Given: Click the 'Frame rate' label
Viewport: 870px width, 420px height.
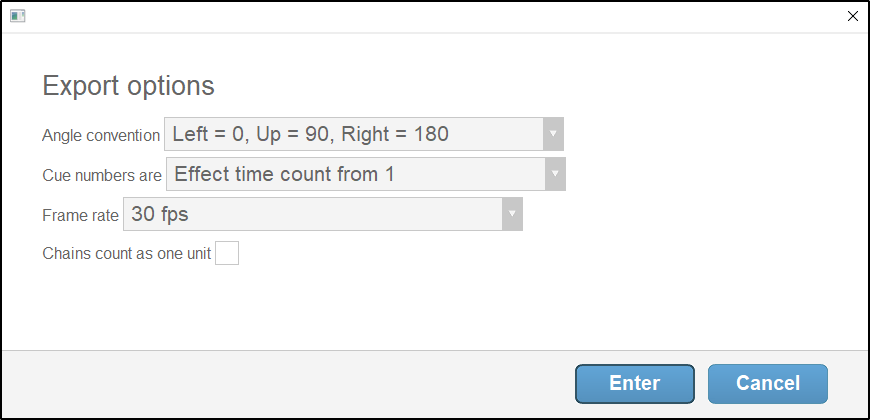Looking at the screenshot, I should pyautogui.click(x=80, y=215).
